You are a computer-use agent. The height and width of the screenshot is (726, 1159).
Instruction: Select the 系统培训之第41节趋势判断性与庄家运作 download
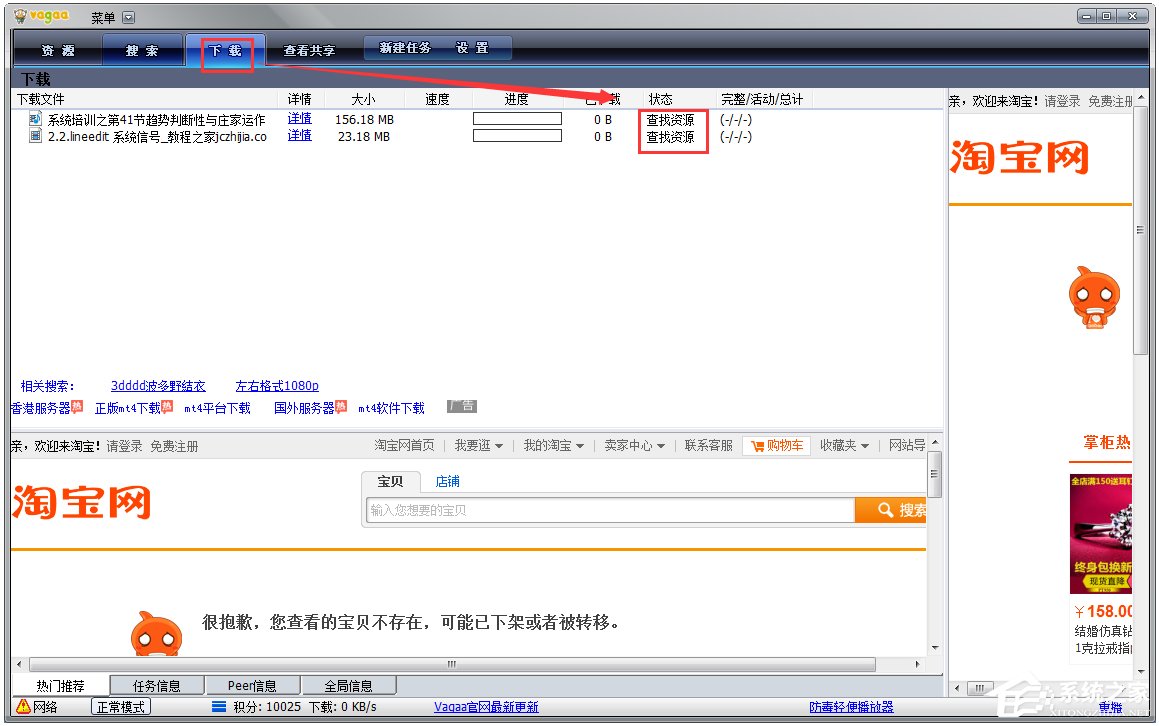tap(157, 120)
